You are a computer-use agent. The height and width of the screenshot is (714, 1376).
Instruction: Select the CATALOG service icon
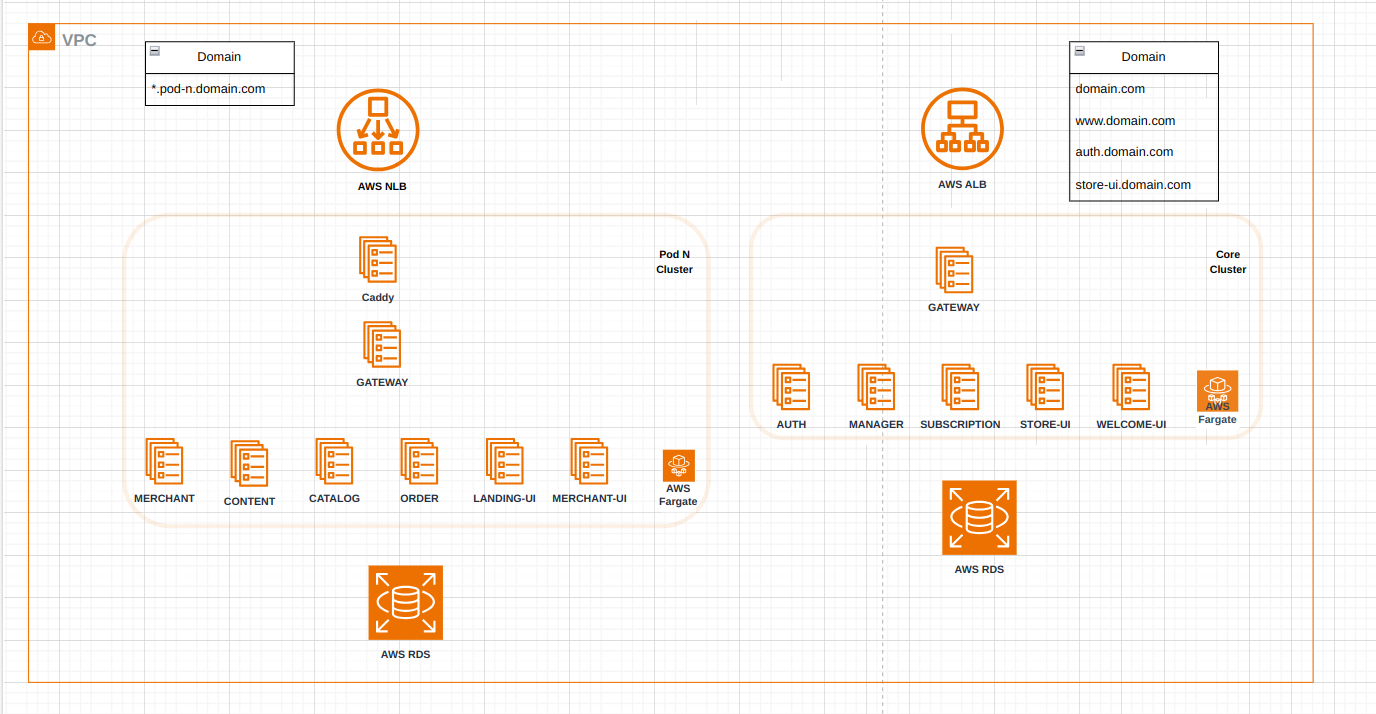pyautogui.click(x=334, y=461)
